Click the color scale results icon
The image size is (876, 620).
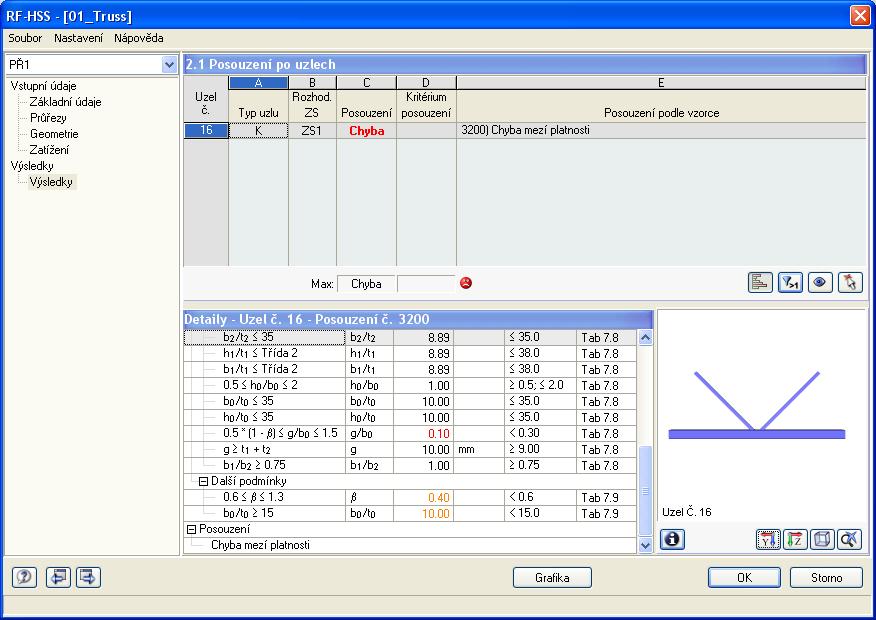pyautogui.click(x=760, y=283)
